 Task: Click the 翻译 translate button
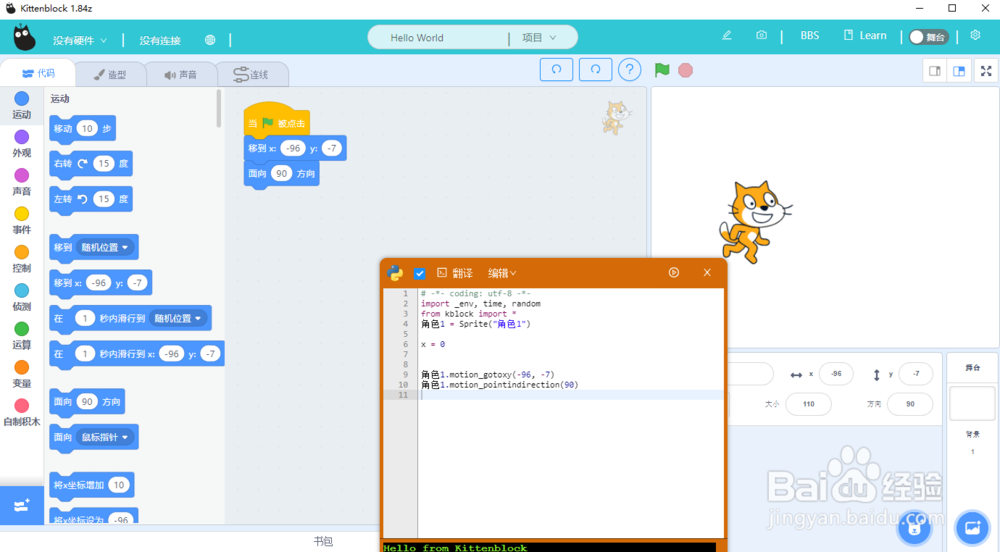click(455, 273)
